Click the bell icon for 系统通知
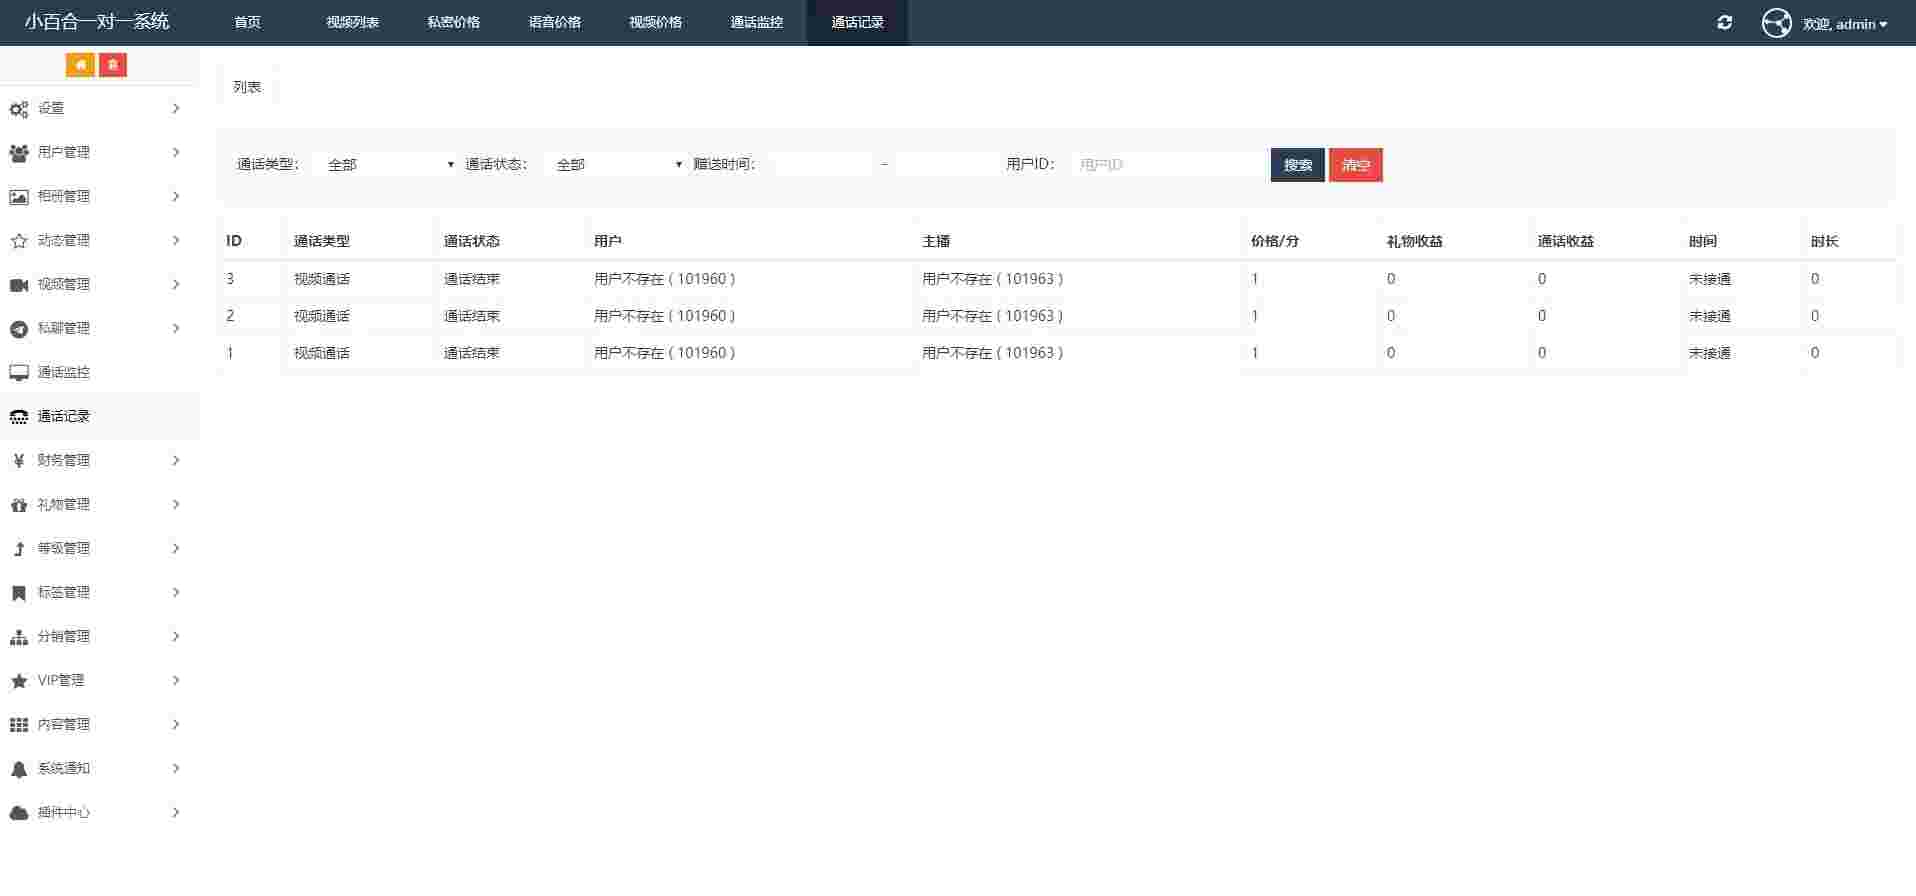Screen dimensions: 1916x896 (19, 769)
